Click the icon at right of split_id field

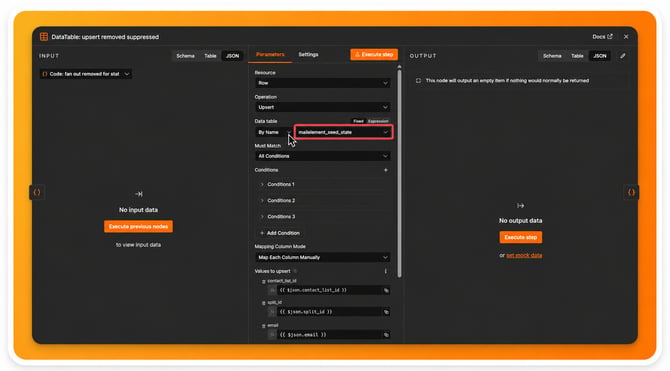386,312
